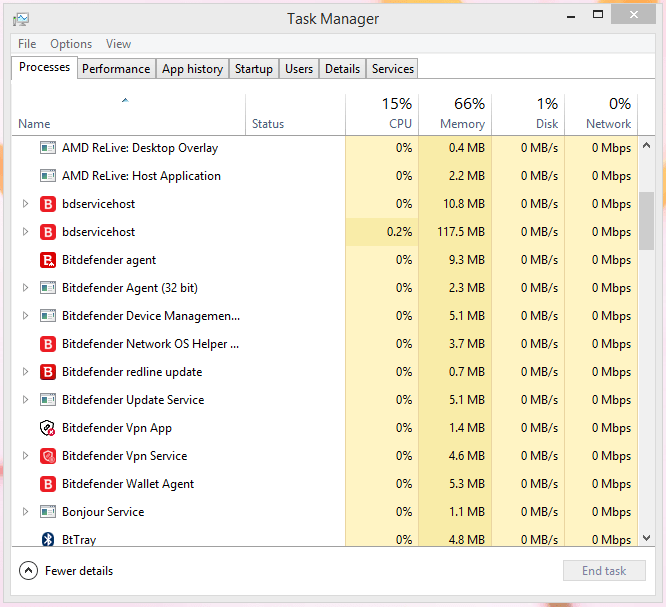The width and height of the screenshot is (666, 607).
Task: Sort by the Status column header
Action: point(295,115)
